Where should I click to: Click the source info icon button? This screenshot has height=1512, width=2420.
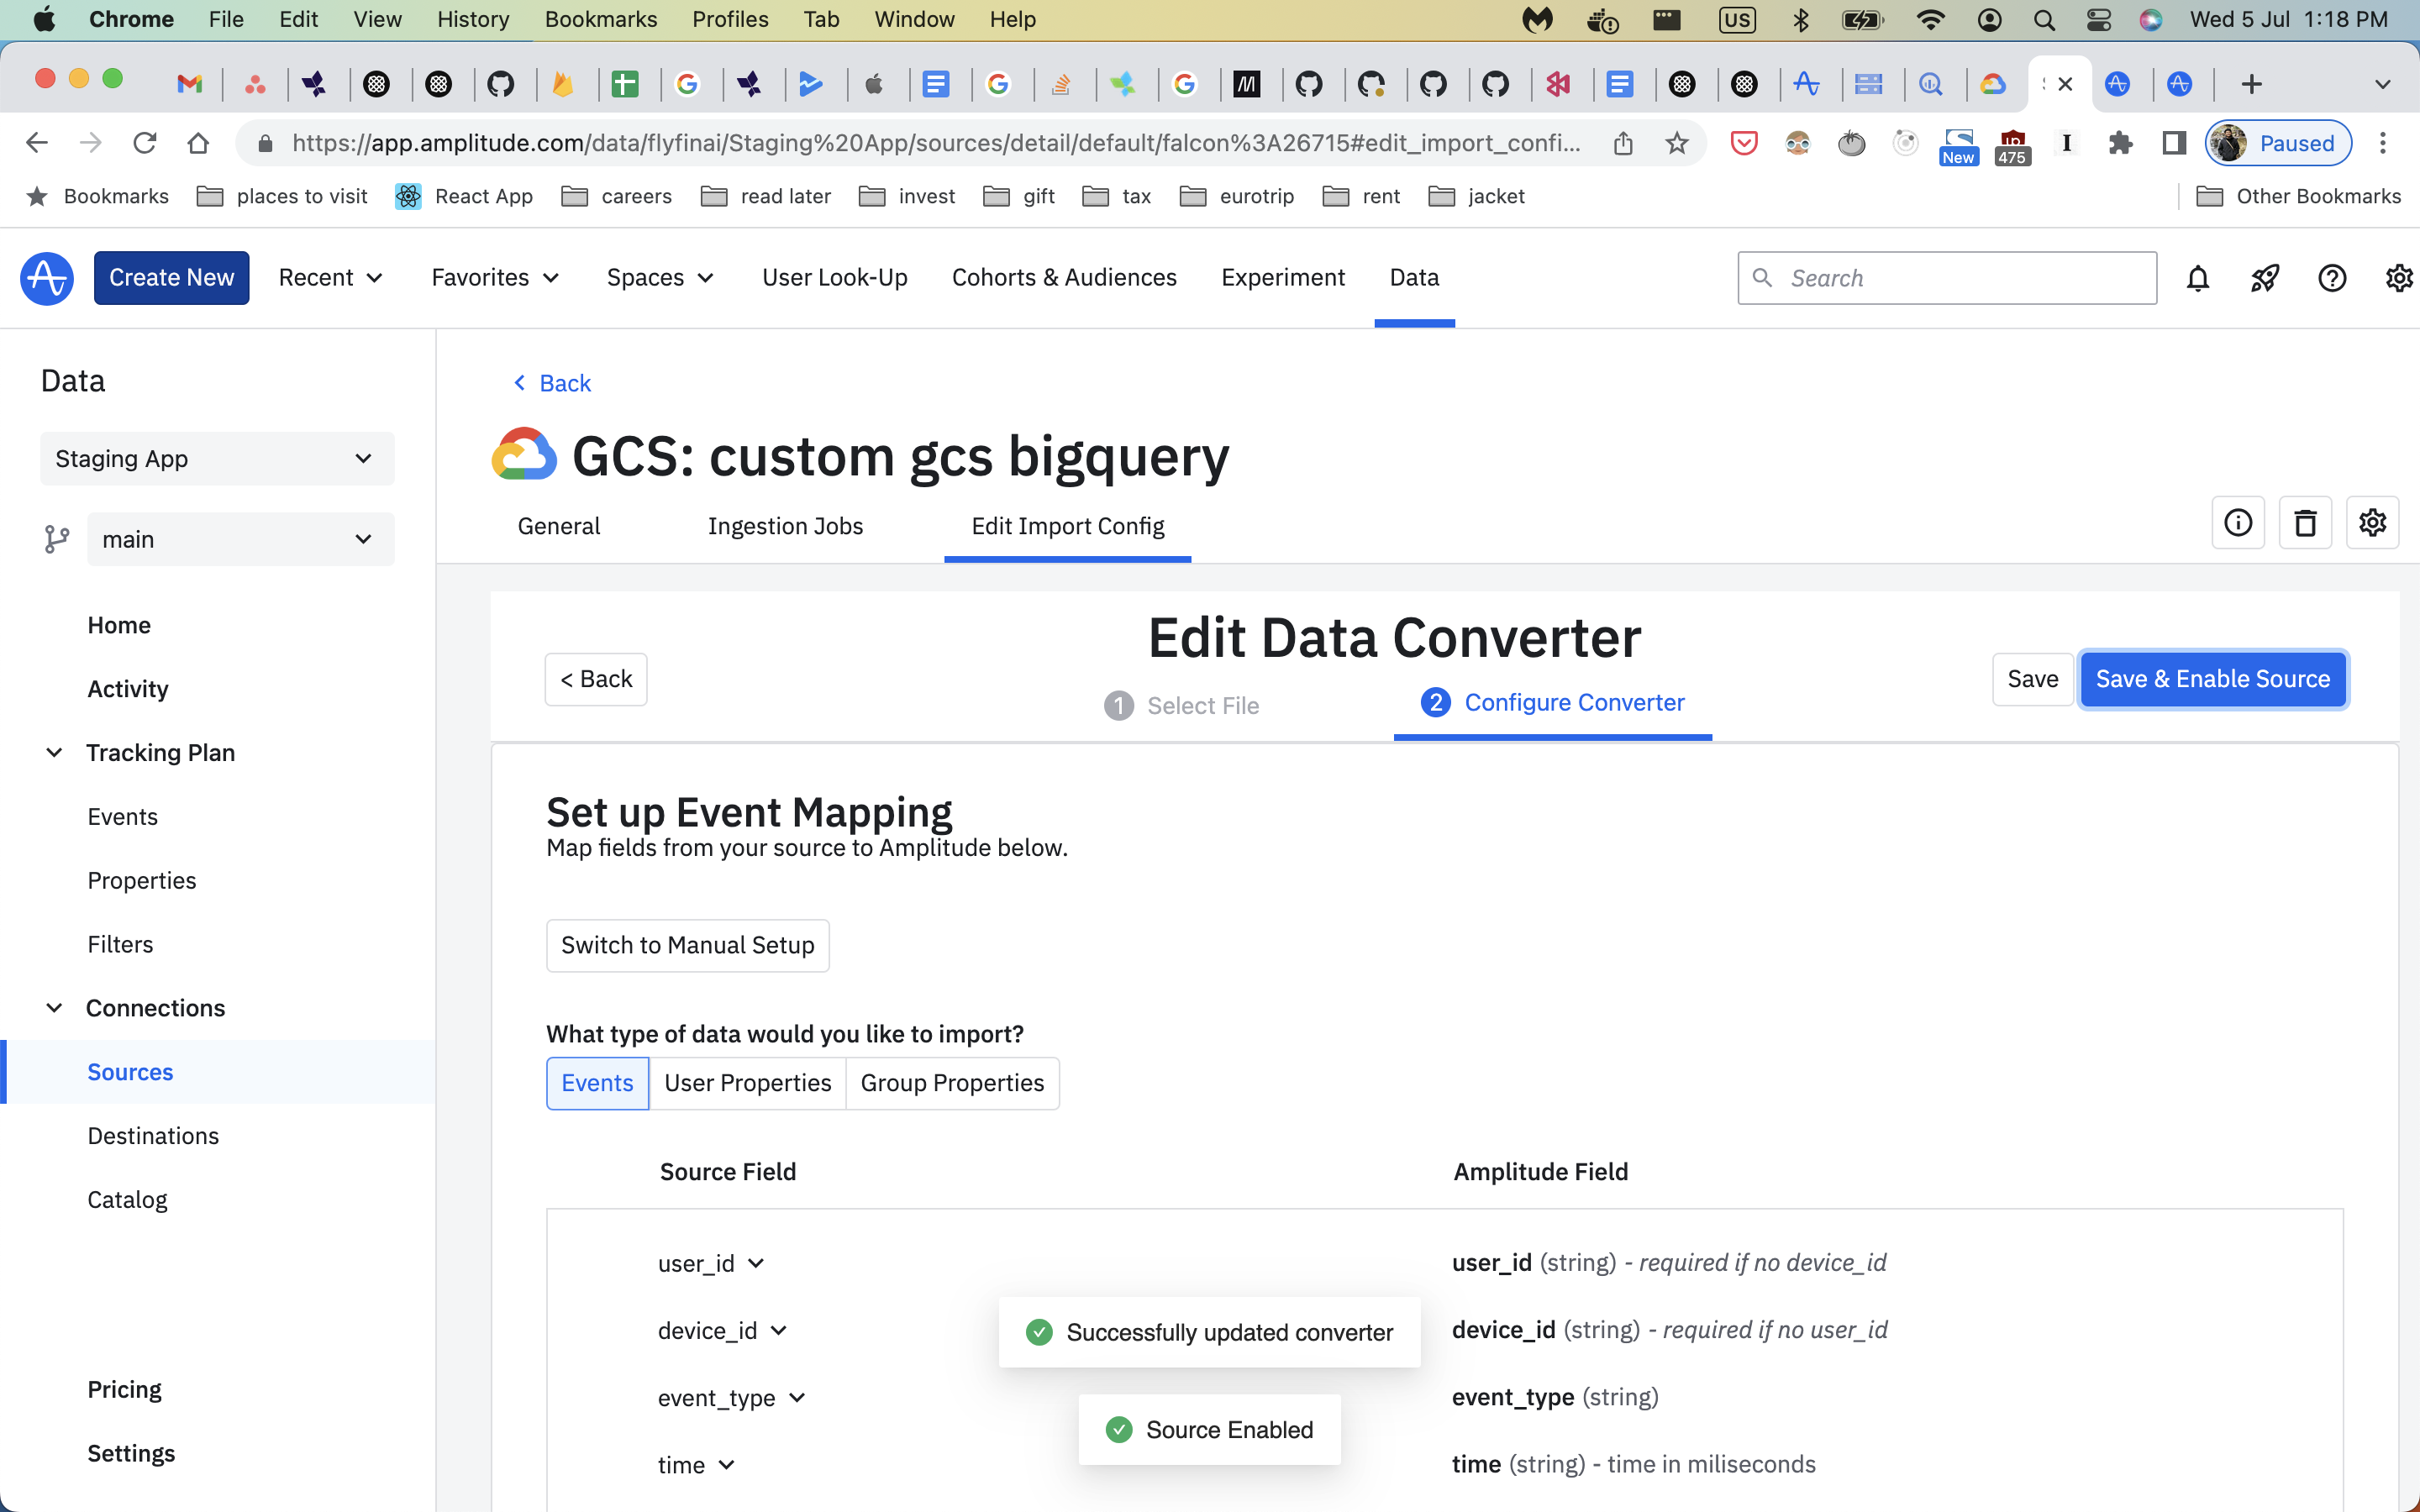pos(2237,522)
